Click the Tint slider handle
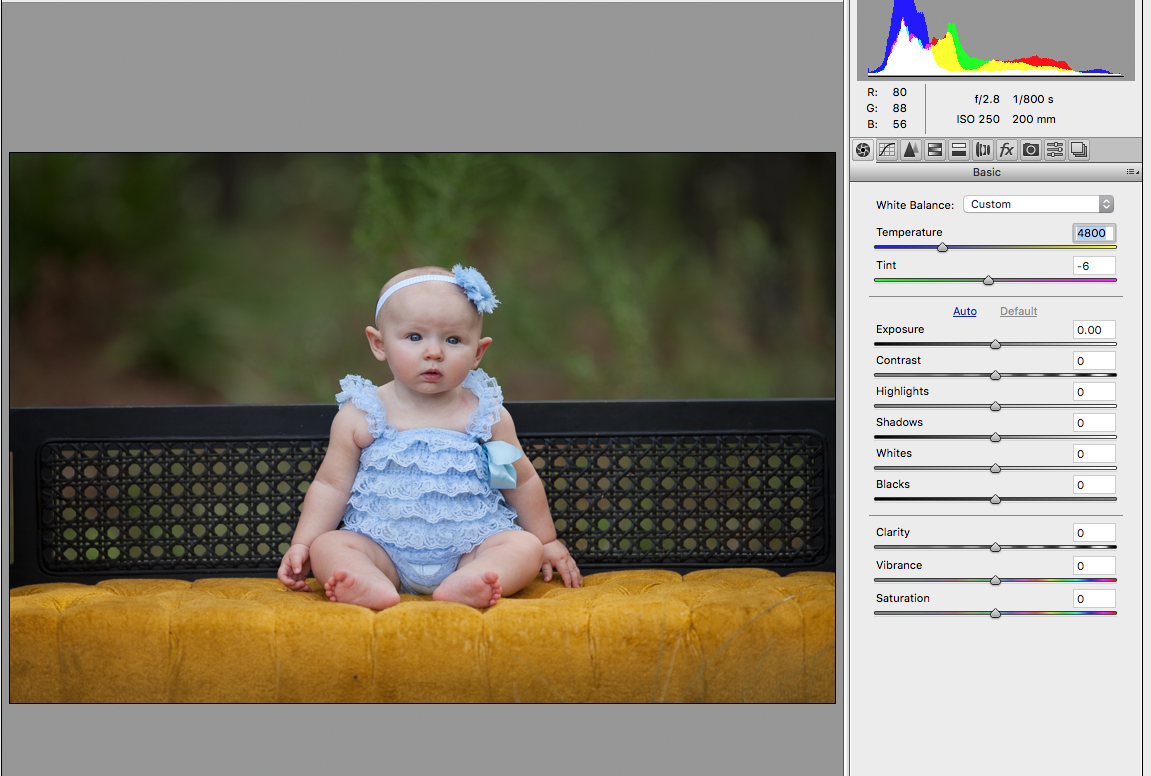1151x776 pixels. click(x=988, y=280)
